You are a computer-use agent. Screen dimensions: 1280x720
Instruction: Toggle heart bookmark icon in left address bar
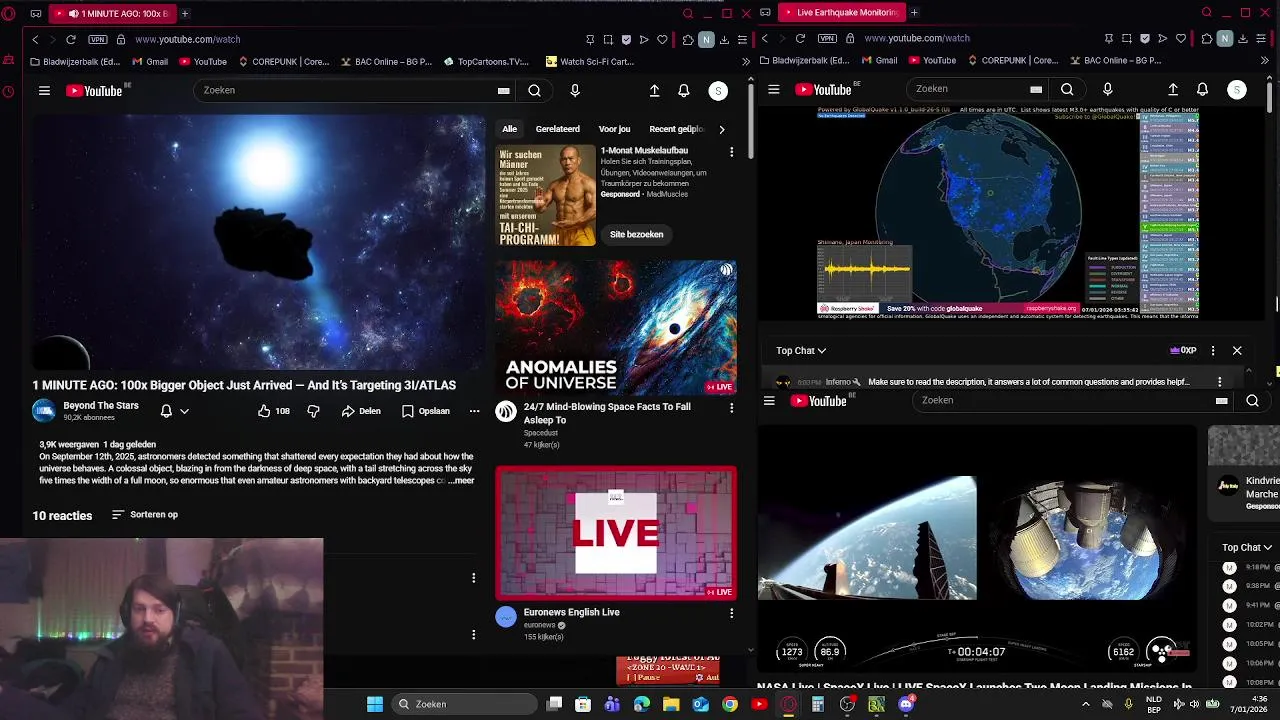[x=662, y=39]
